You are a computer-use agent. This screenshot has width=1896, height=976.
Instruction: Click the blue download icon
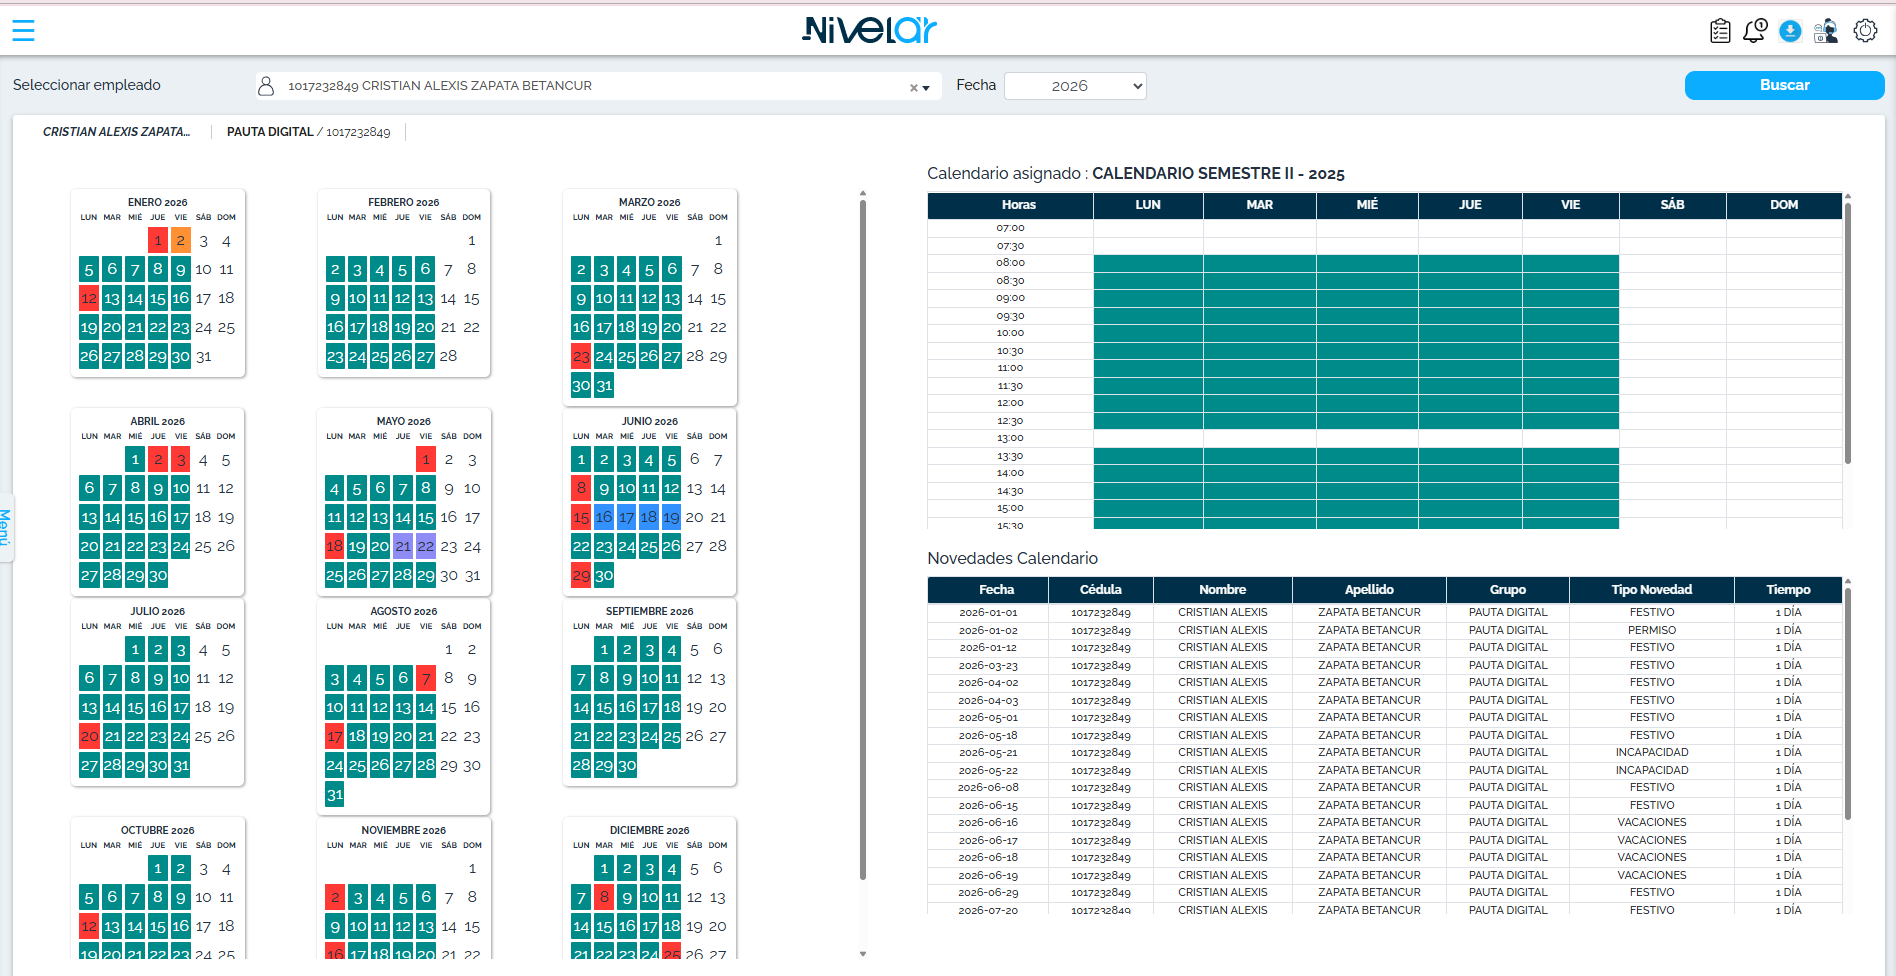click(x=1791, y=31)
